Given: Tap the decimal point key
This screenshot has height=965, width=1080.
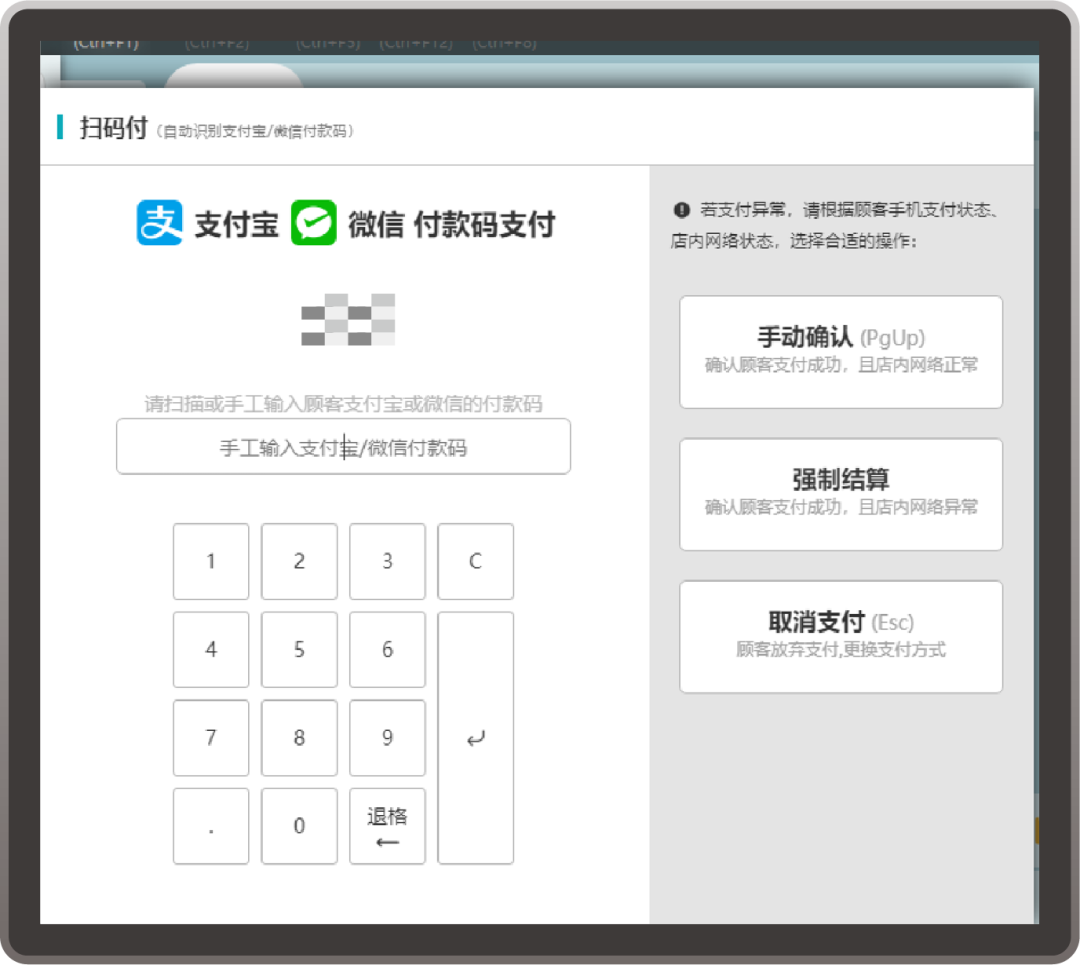Looking at the screenshot, I should (211, 826).
